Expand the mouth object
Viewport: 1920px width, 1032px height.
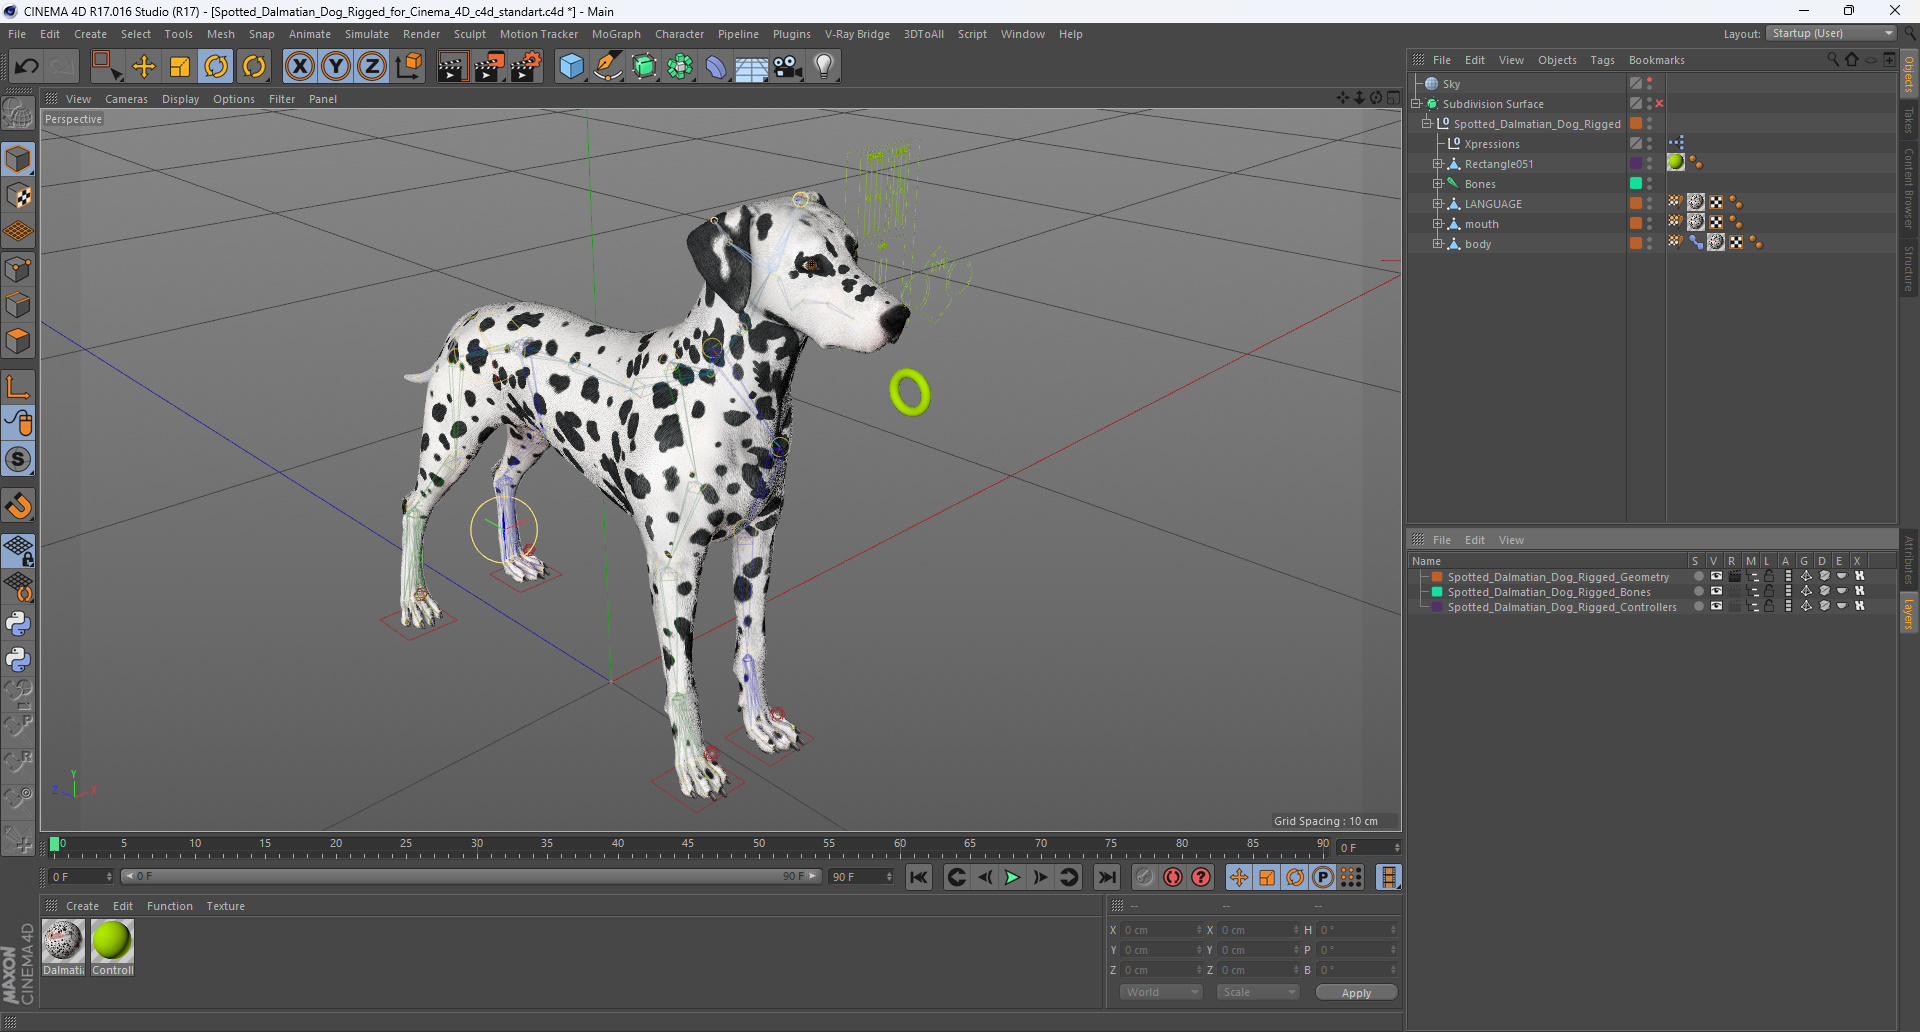(x=1438, y=224)
